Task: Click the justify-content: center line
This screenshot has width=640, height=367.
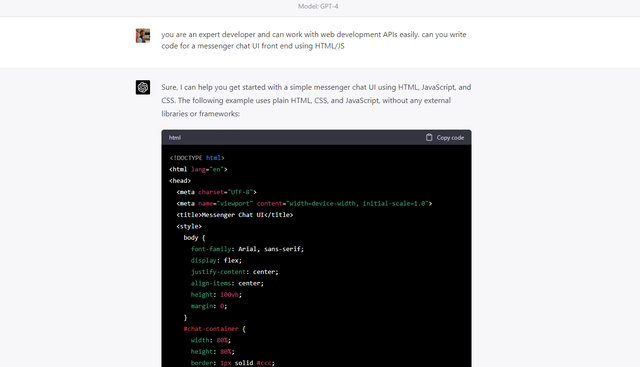Action: point(235,272)
